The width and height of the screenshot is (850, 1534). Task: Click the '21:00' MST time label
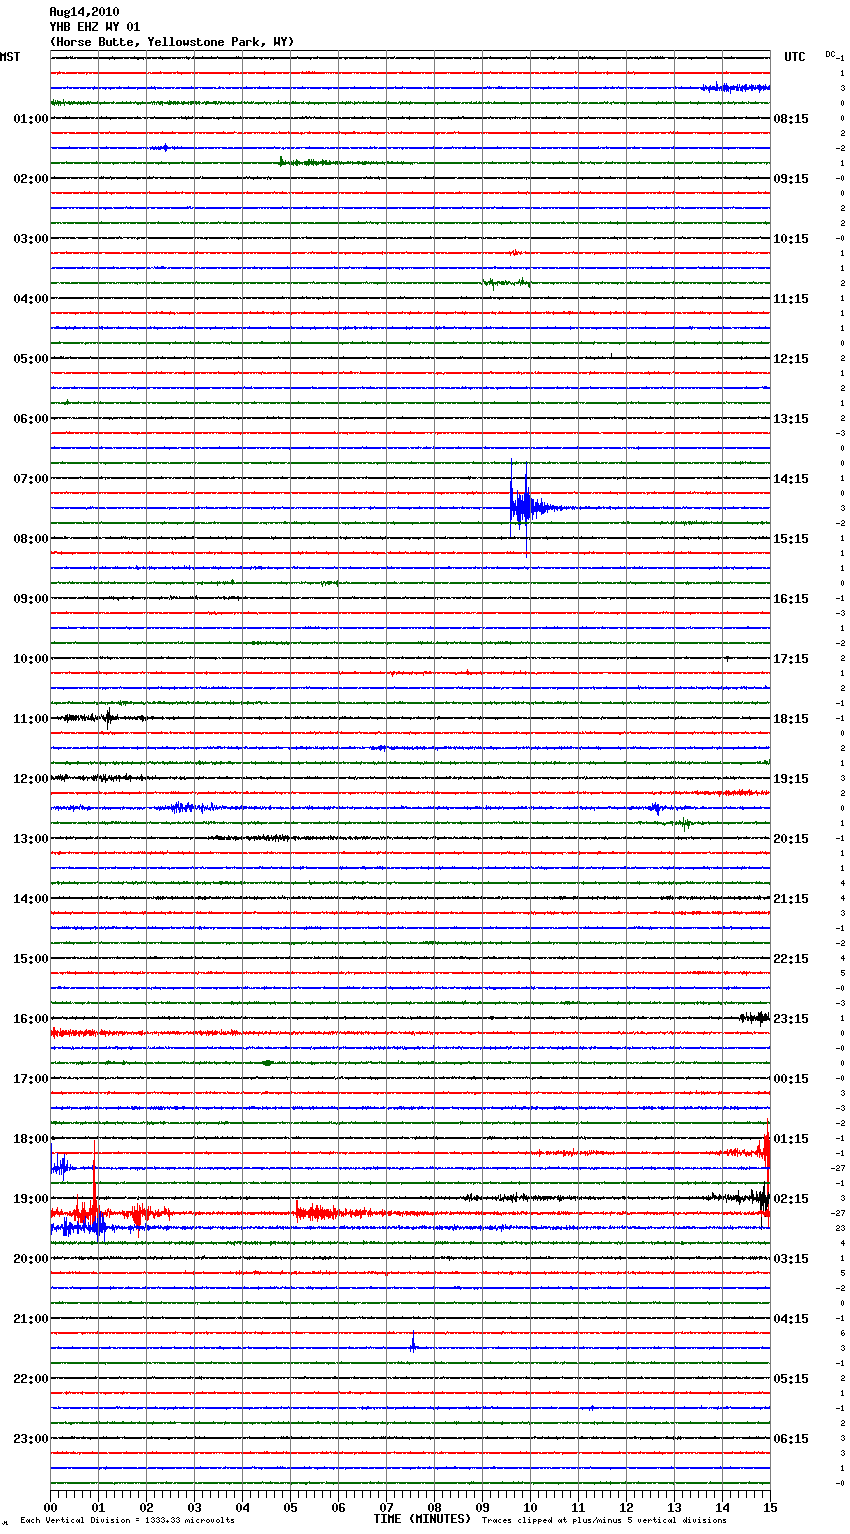pos(31,1319)
